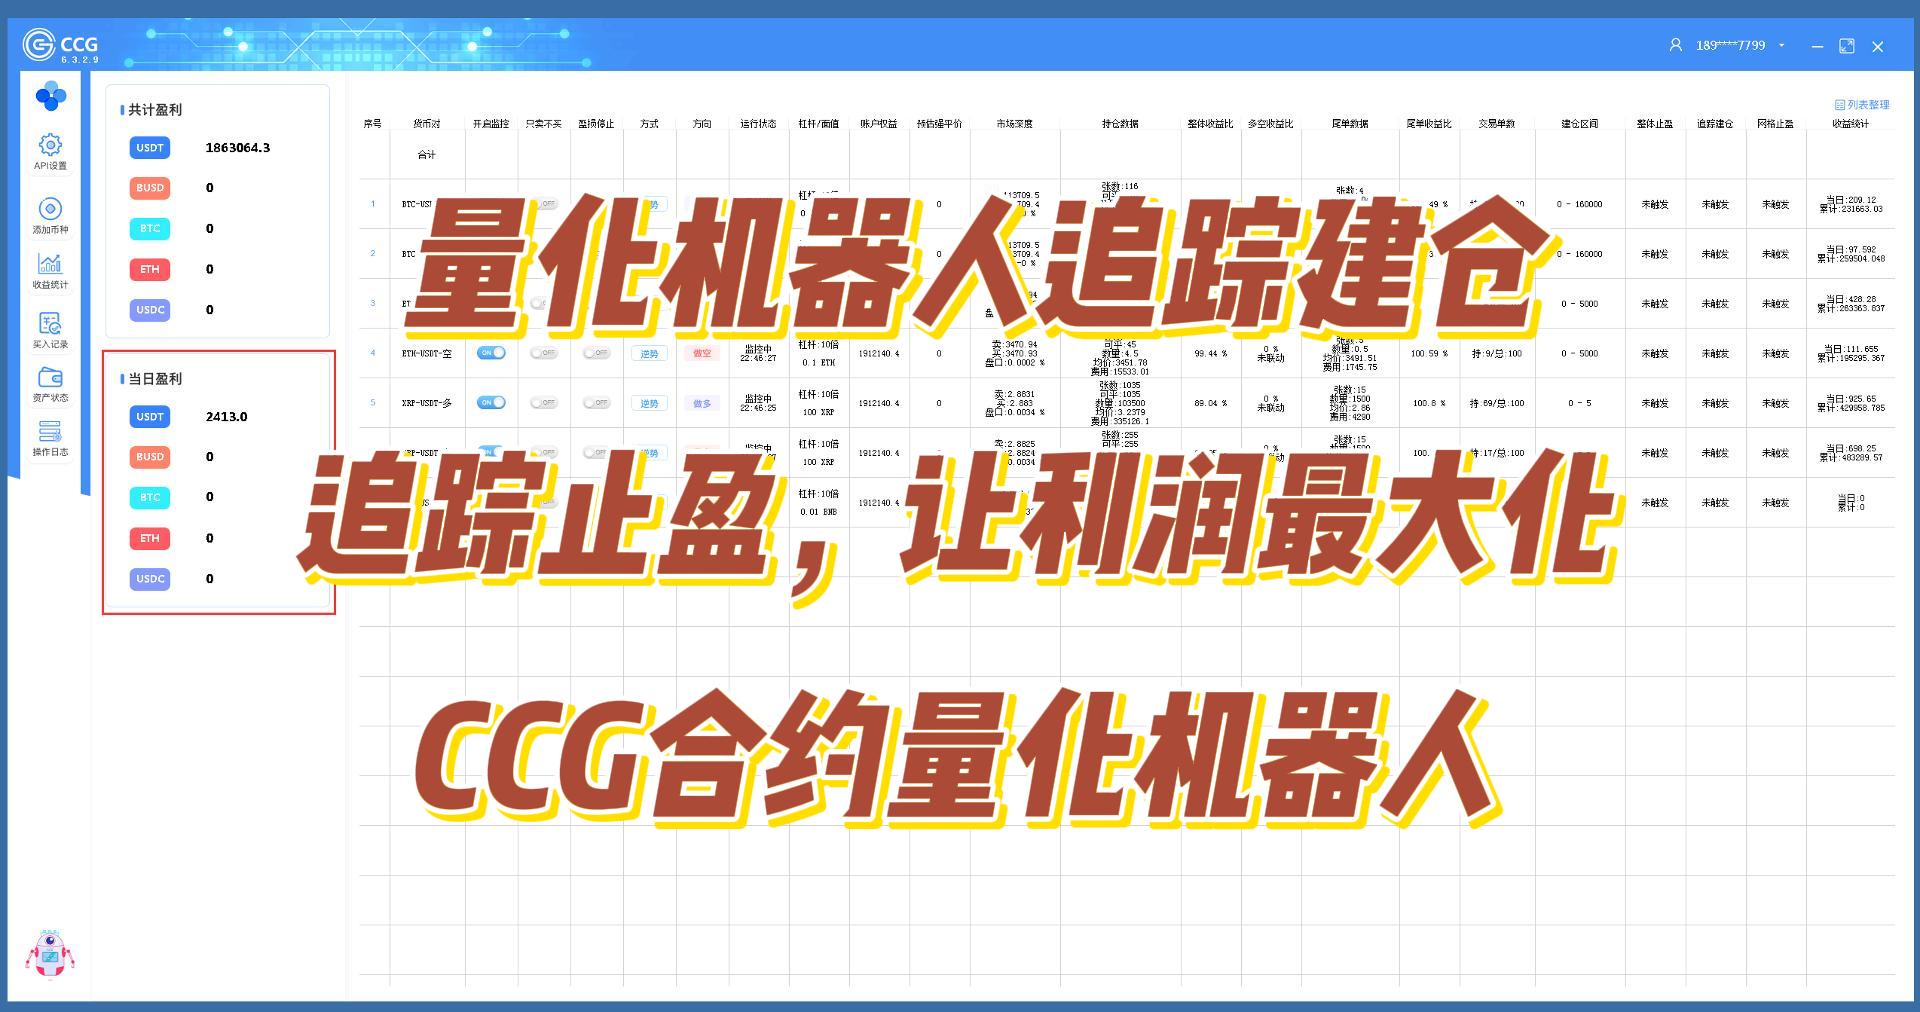Click 99.44 % 整体收益比 cell in row 4
Screen dimensions: 1920x1012
tap(1210, 354)
